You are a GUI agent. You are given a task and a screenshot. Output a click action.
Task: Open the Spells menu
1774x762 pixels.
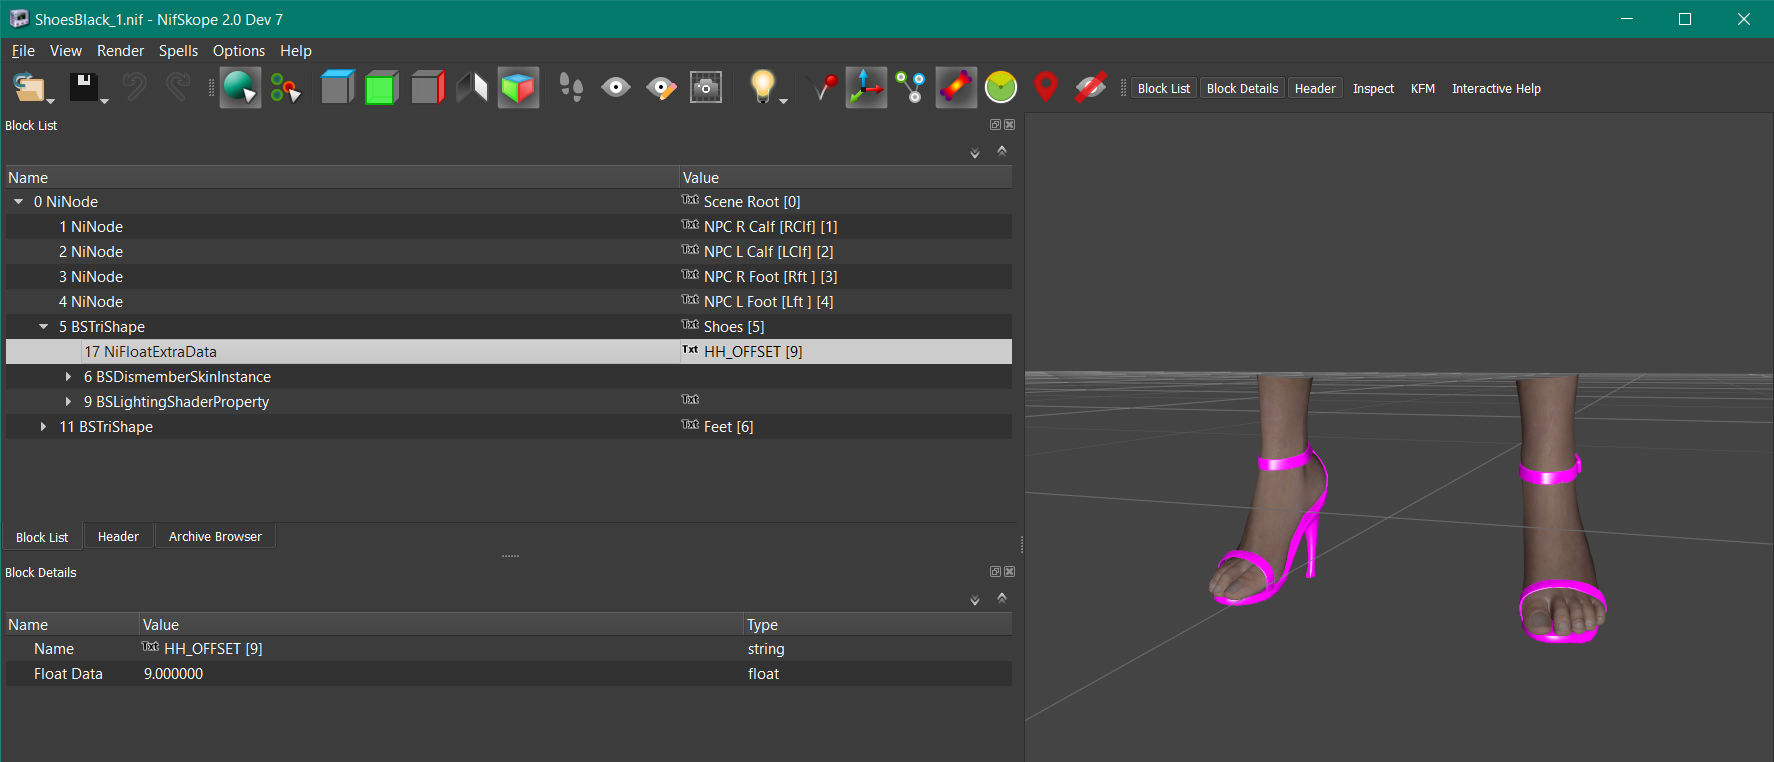(x=178, y=51)
